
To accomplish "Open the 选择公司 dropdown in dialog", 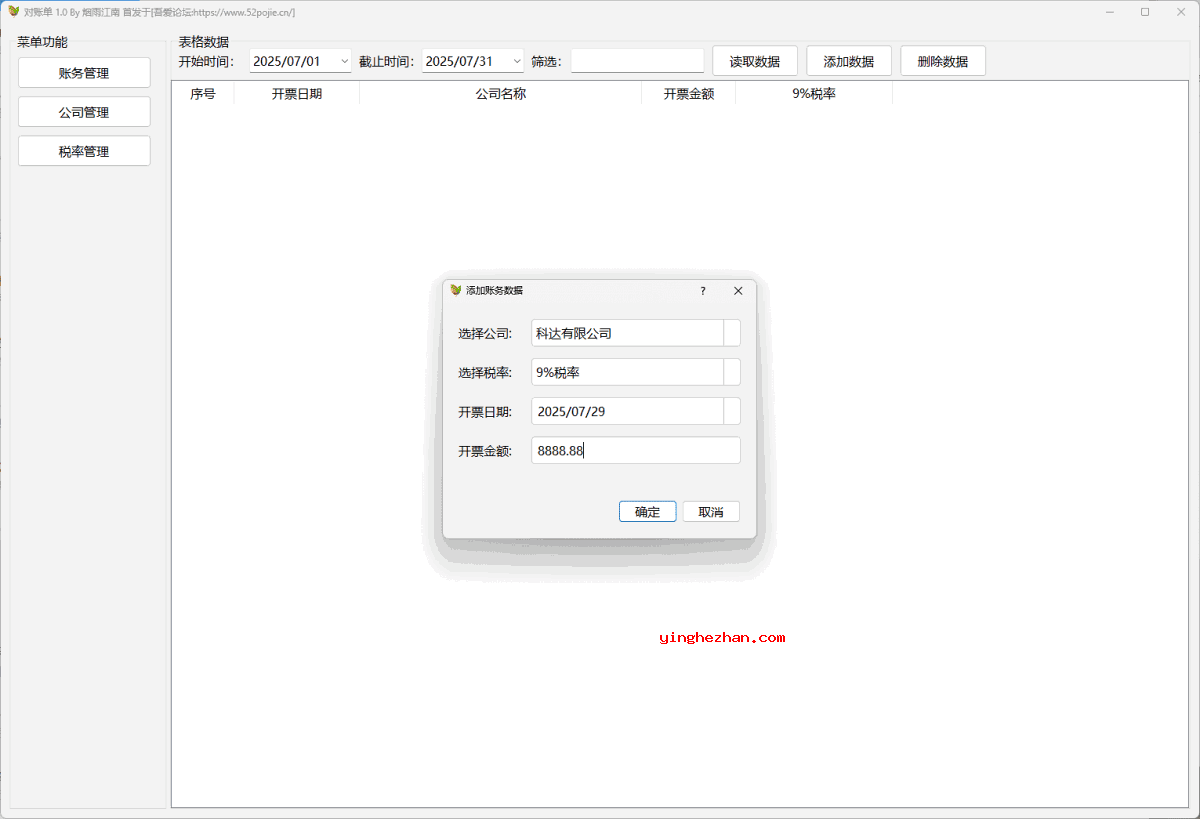I will pyautogui.click(x=732, y=333).
